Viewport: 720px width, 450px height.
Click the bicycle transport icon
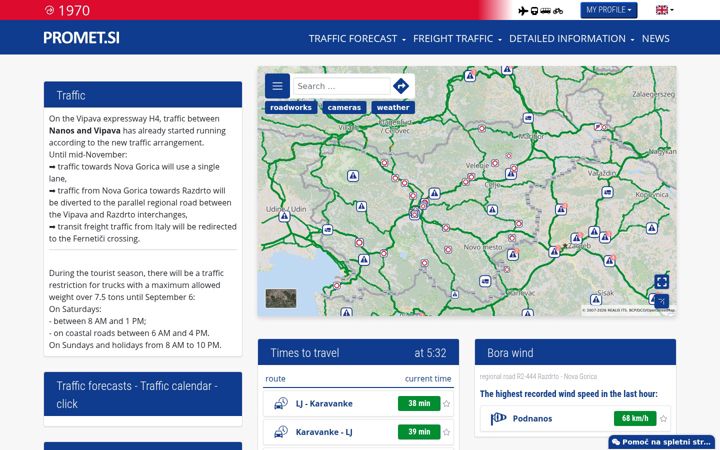click(558, 11)
